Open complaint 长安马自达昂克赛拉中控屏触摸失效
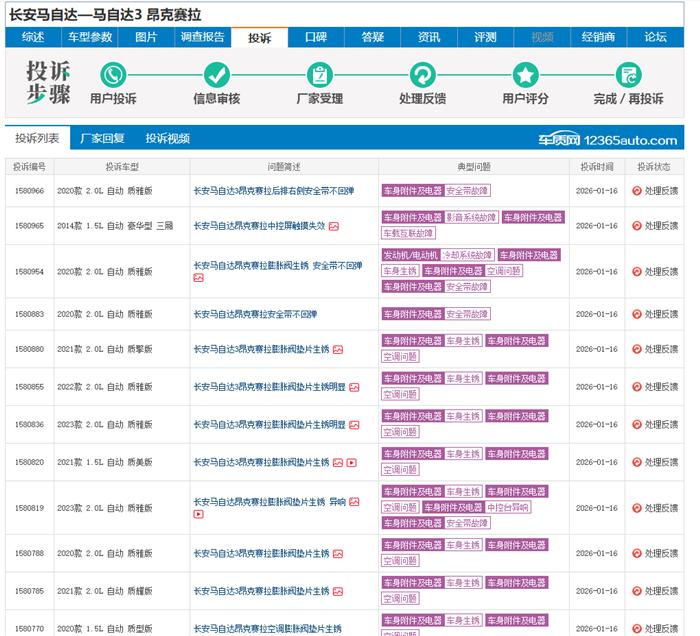This screenshot has height=636, width=700. 259,226
